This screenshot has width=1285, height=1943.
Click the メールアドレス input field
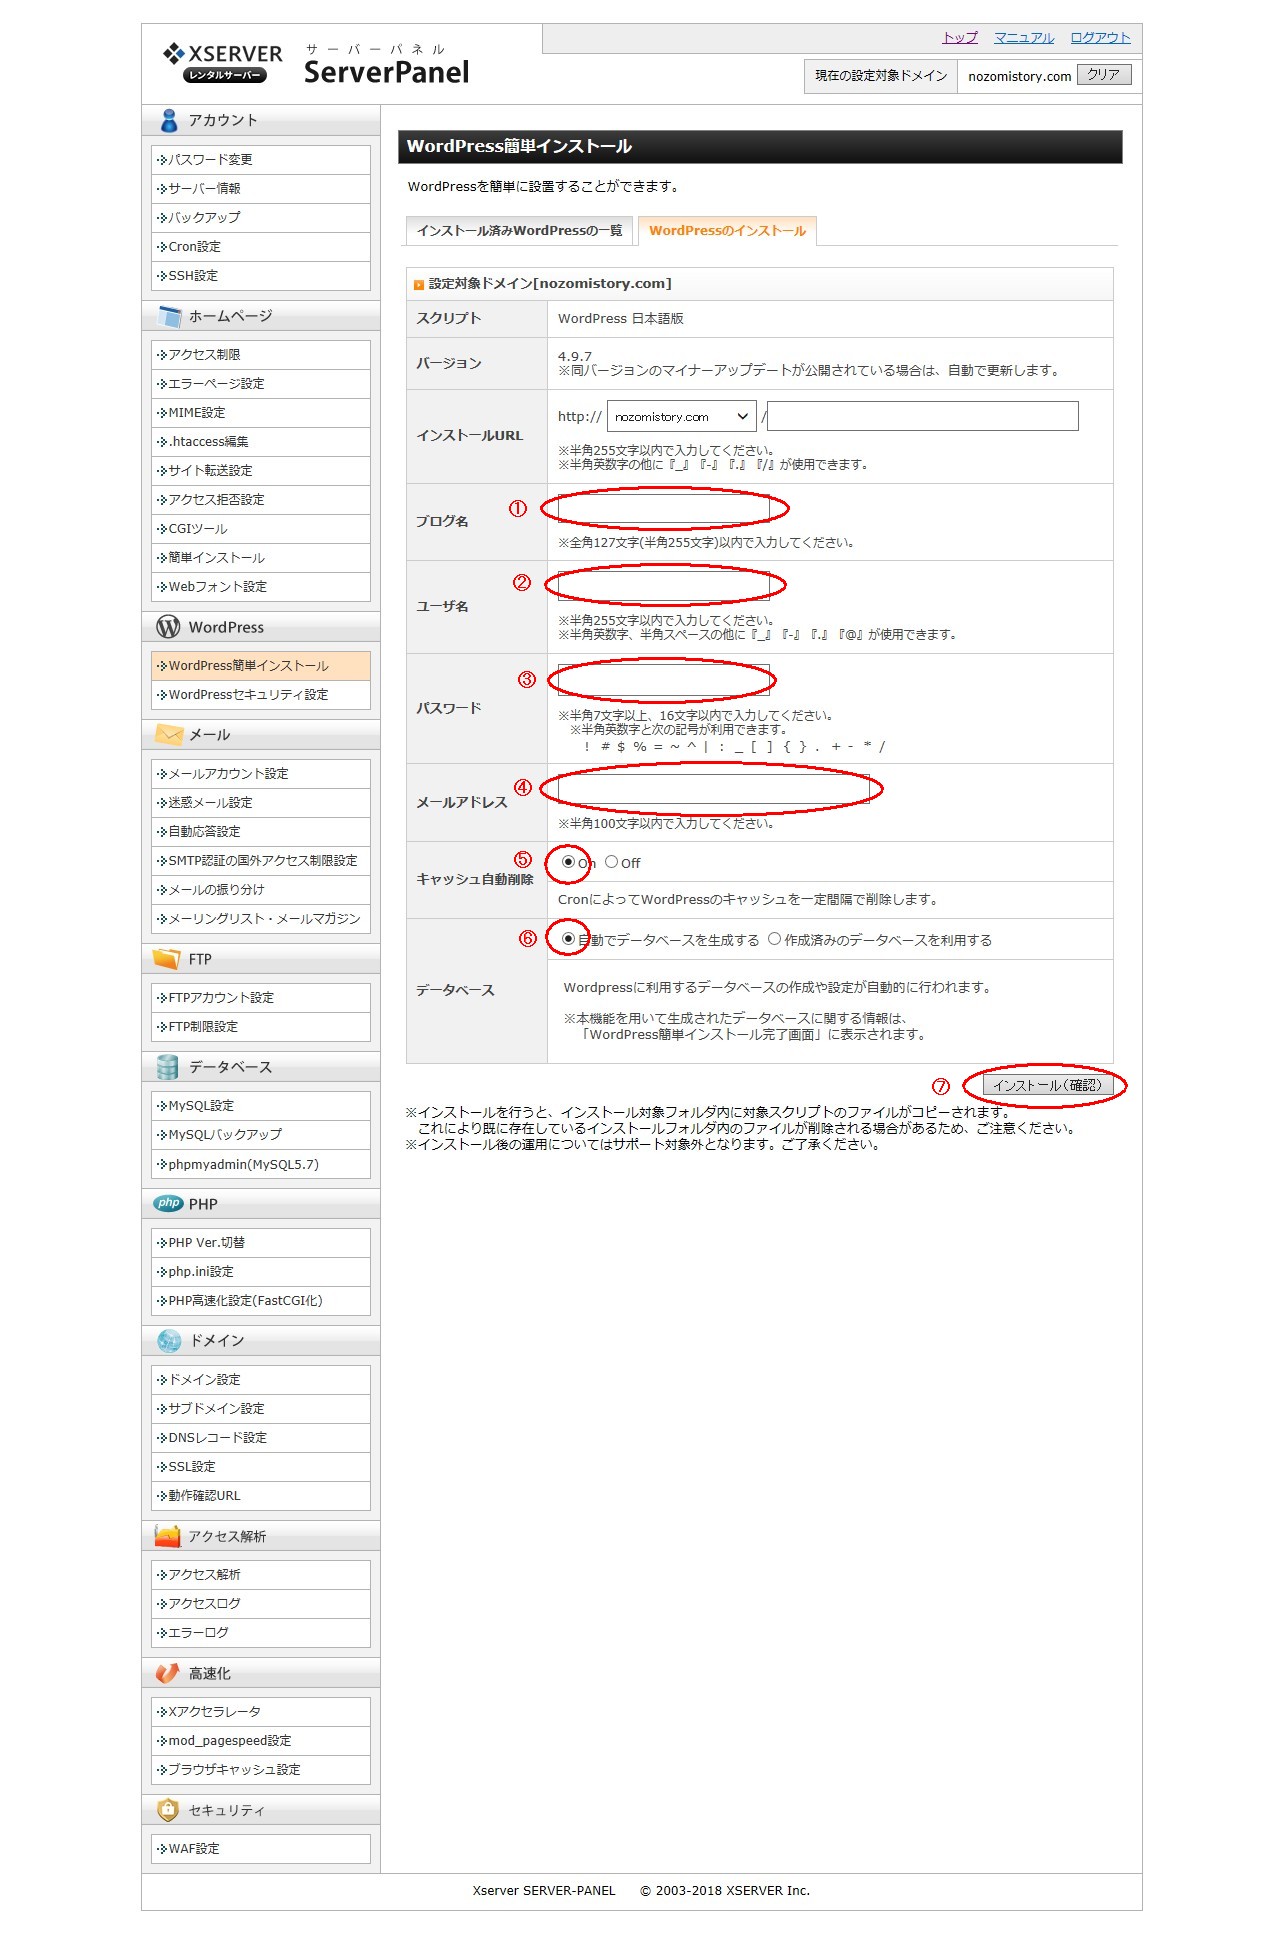[714, 789]
